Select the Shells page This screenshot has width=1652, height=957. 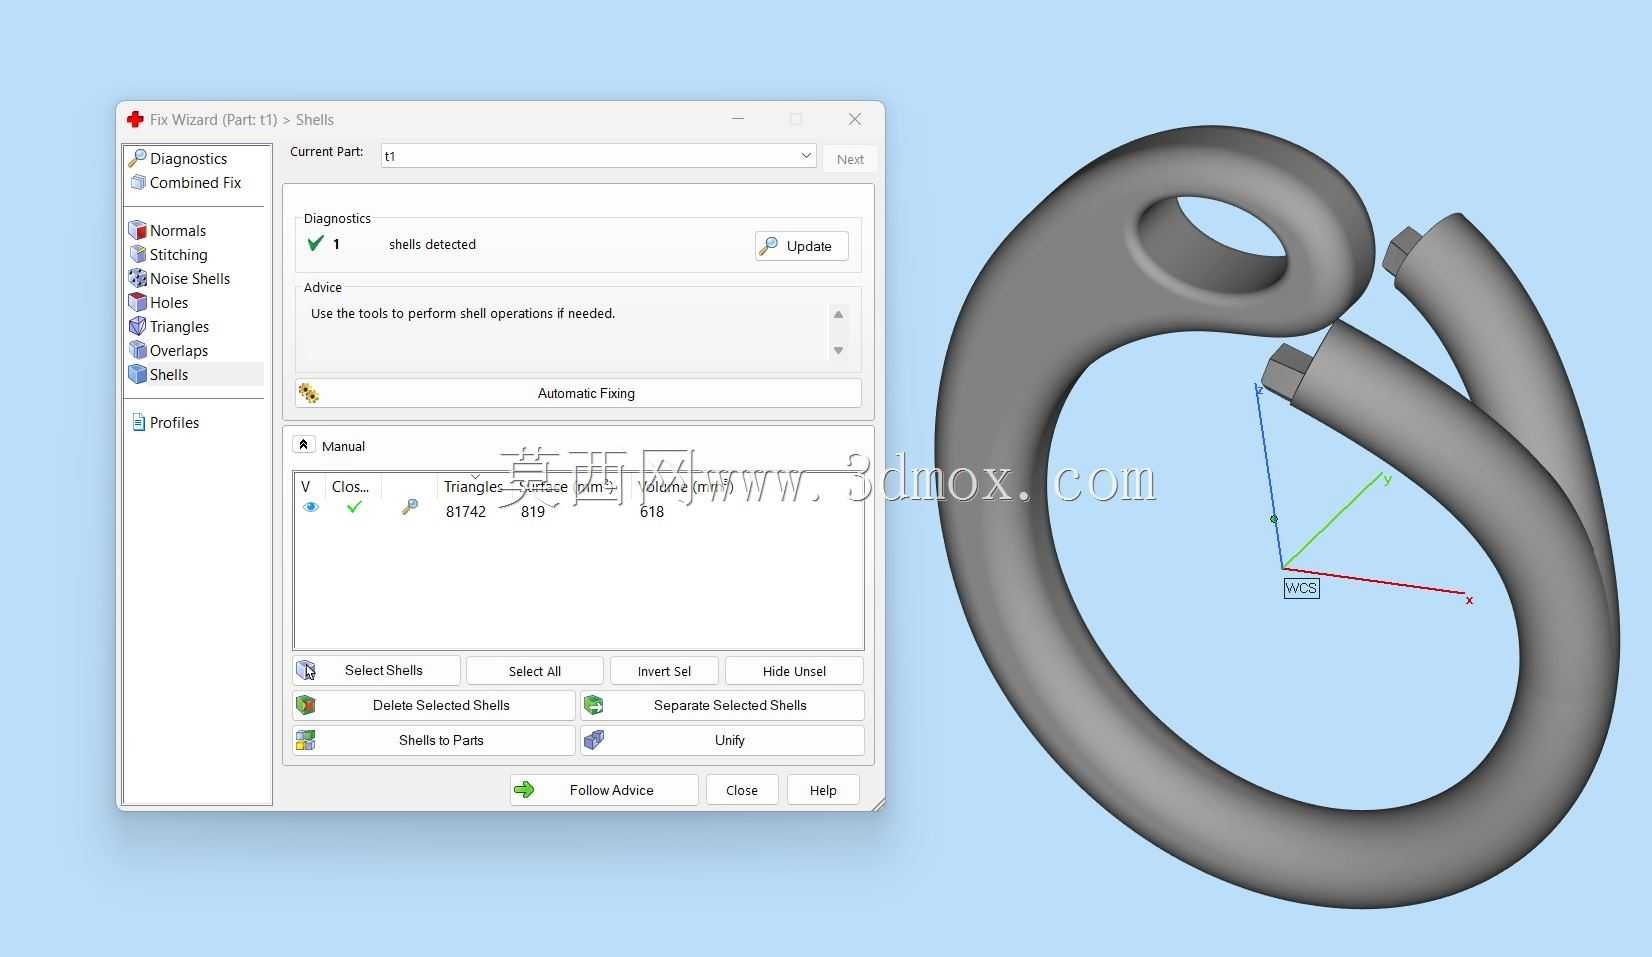(x=168, y=375)
